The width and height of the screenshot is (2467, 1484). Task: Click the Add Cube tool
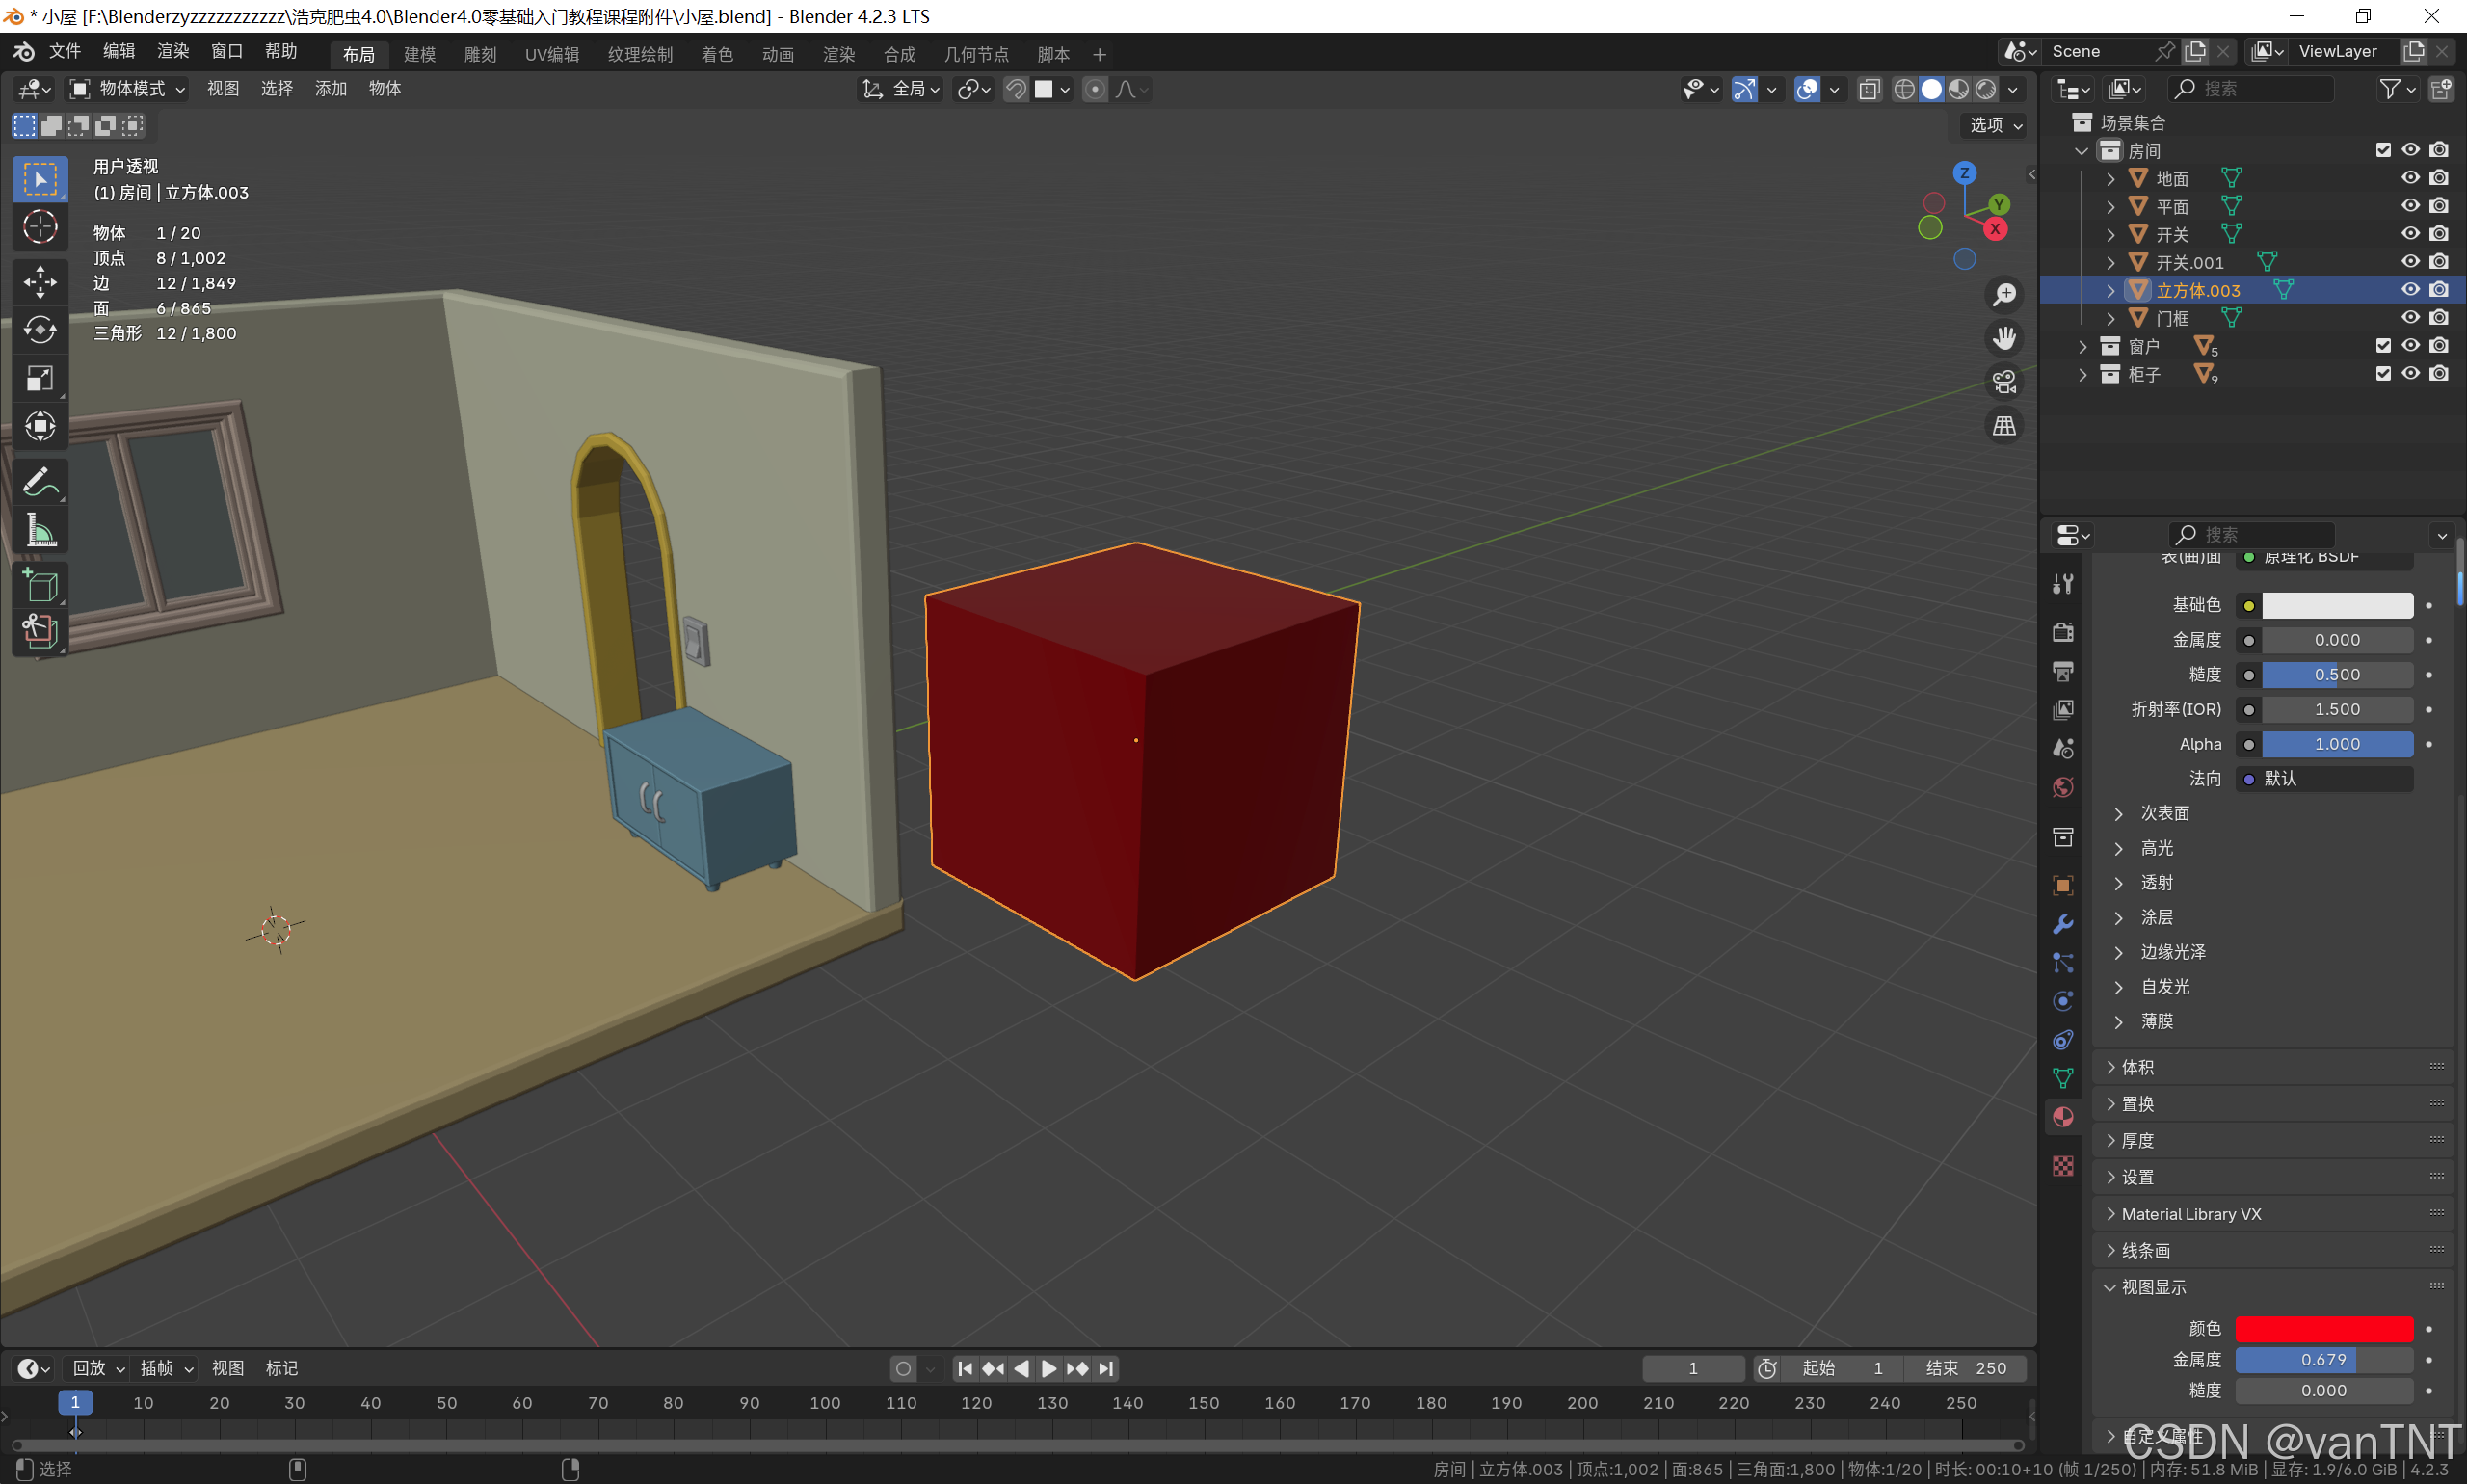coord(40,585)
